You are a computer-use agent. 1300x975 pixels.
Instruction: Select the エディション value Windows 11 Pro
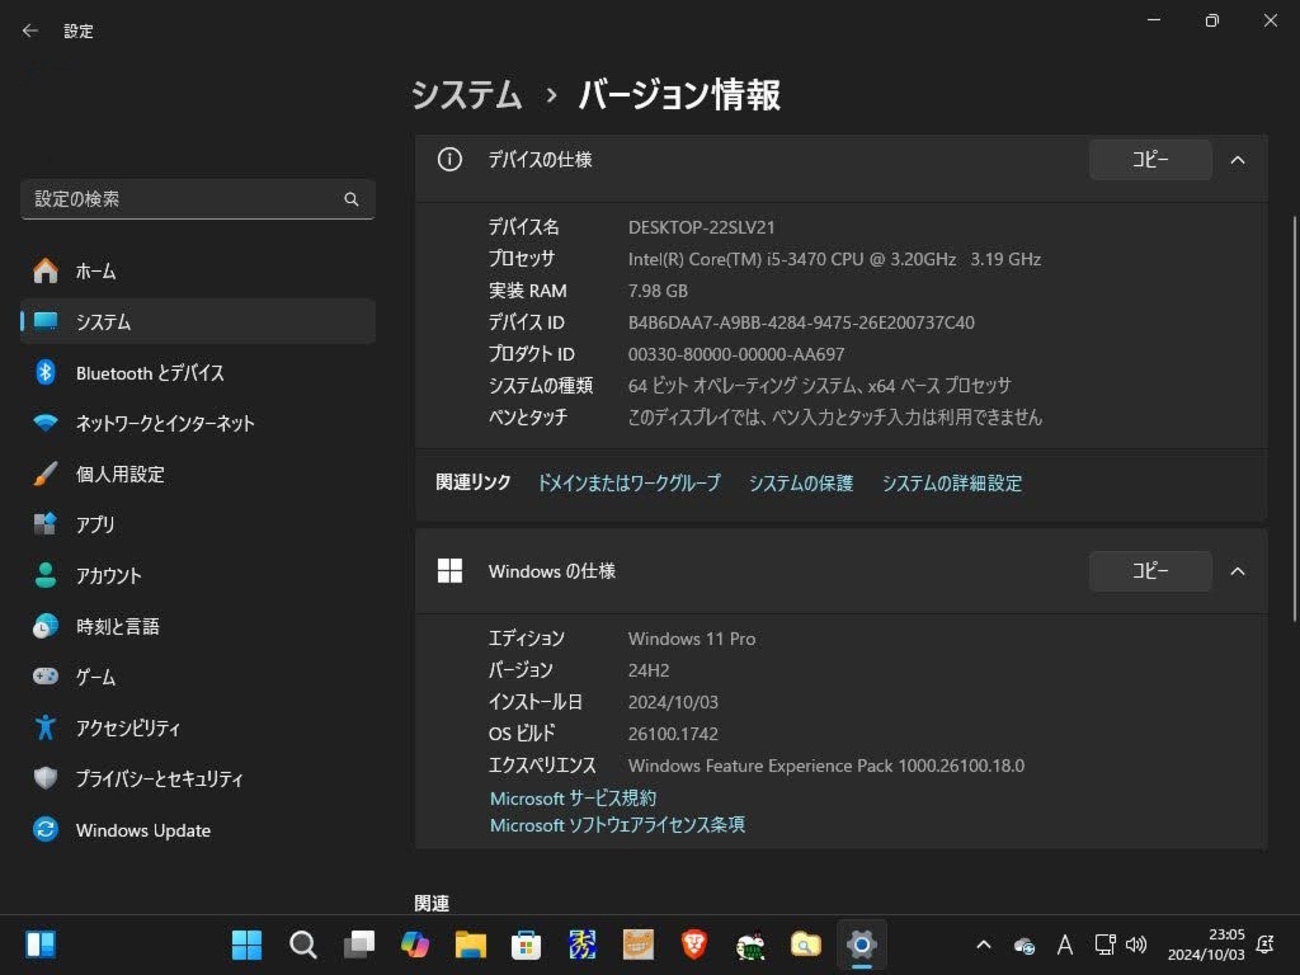(x=692, y=639)
